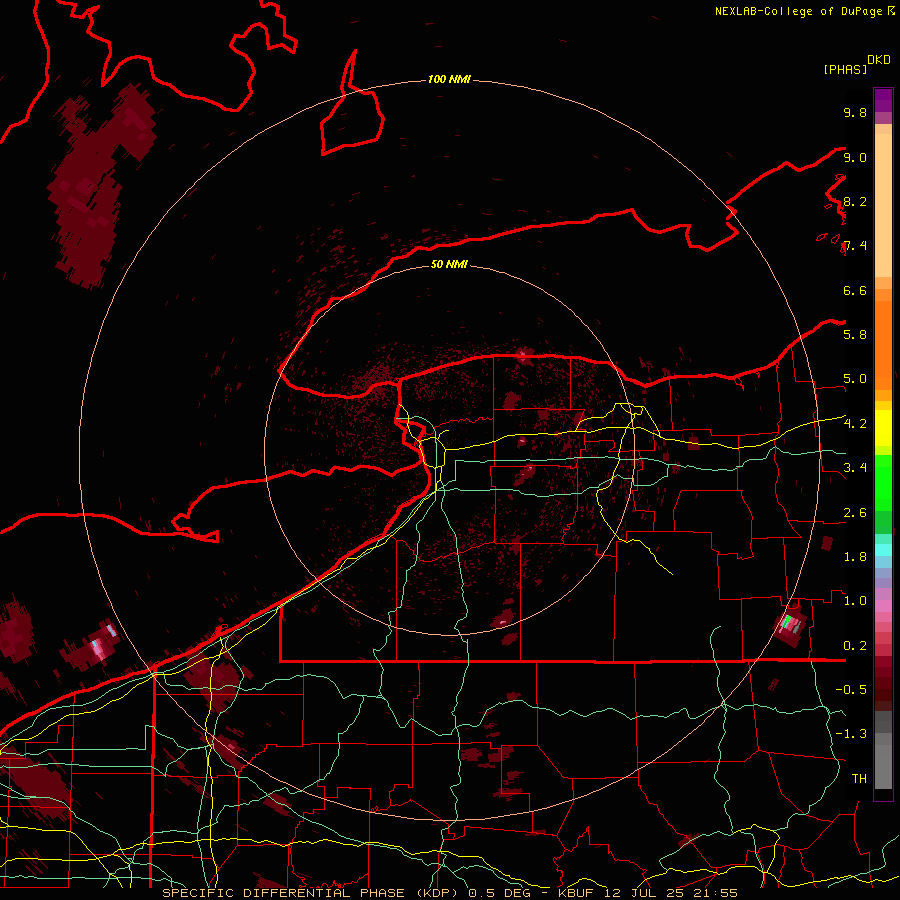Pick the 8.2 legend value
Viewport: 900px width, 900px height.
pyautogui.click(x=855, y=201)
